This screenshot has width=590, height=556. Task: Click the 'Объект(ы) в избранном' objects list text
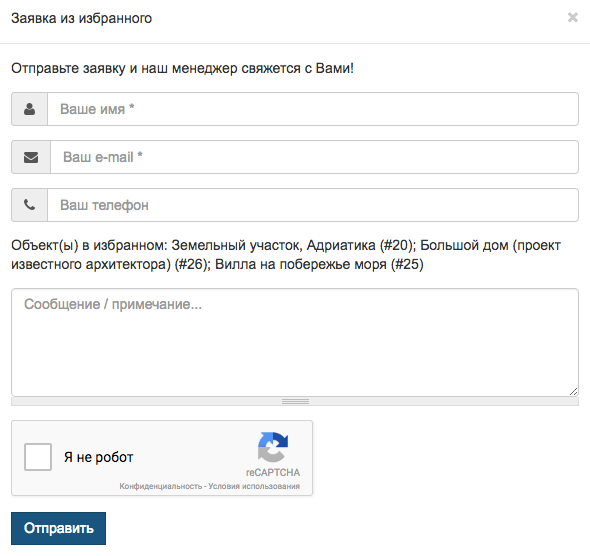[x=286, y=255]
